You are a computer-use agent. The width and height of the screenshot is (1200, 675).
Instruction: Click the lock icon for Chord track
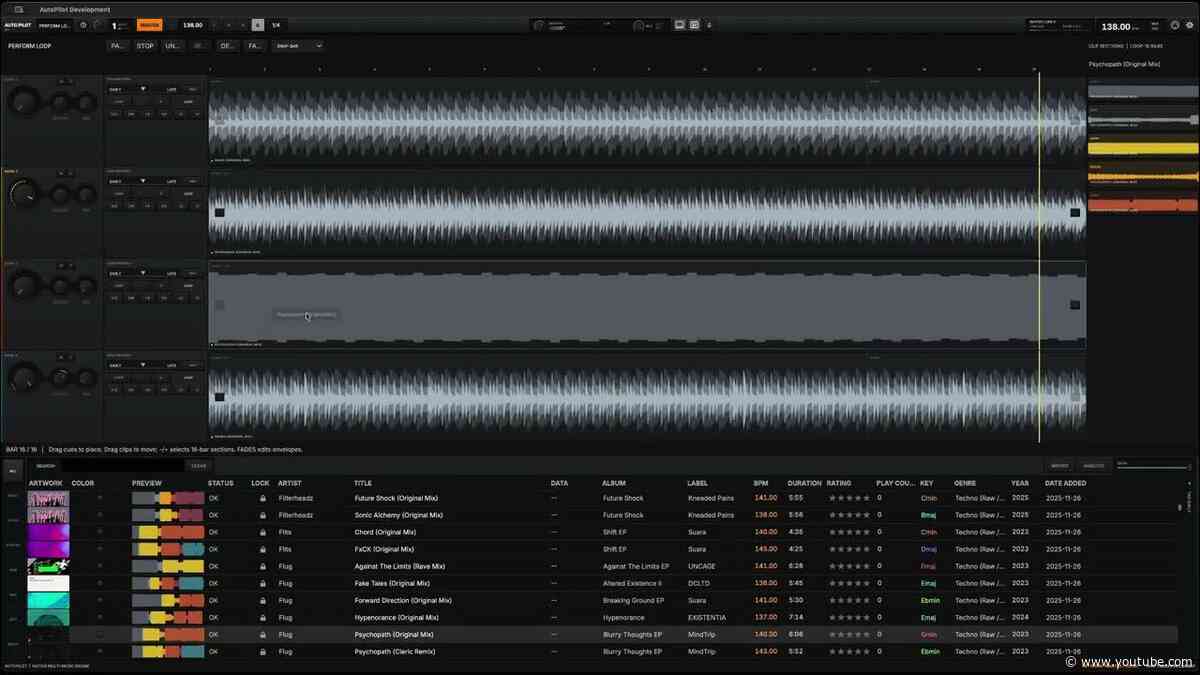262,532
